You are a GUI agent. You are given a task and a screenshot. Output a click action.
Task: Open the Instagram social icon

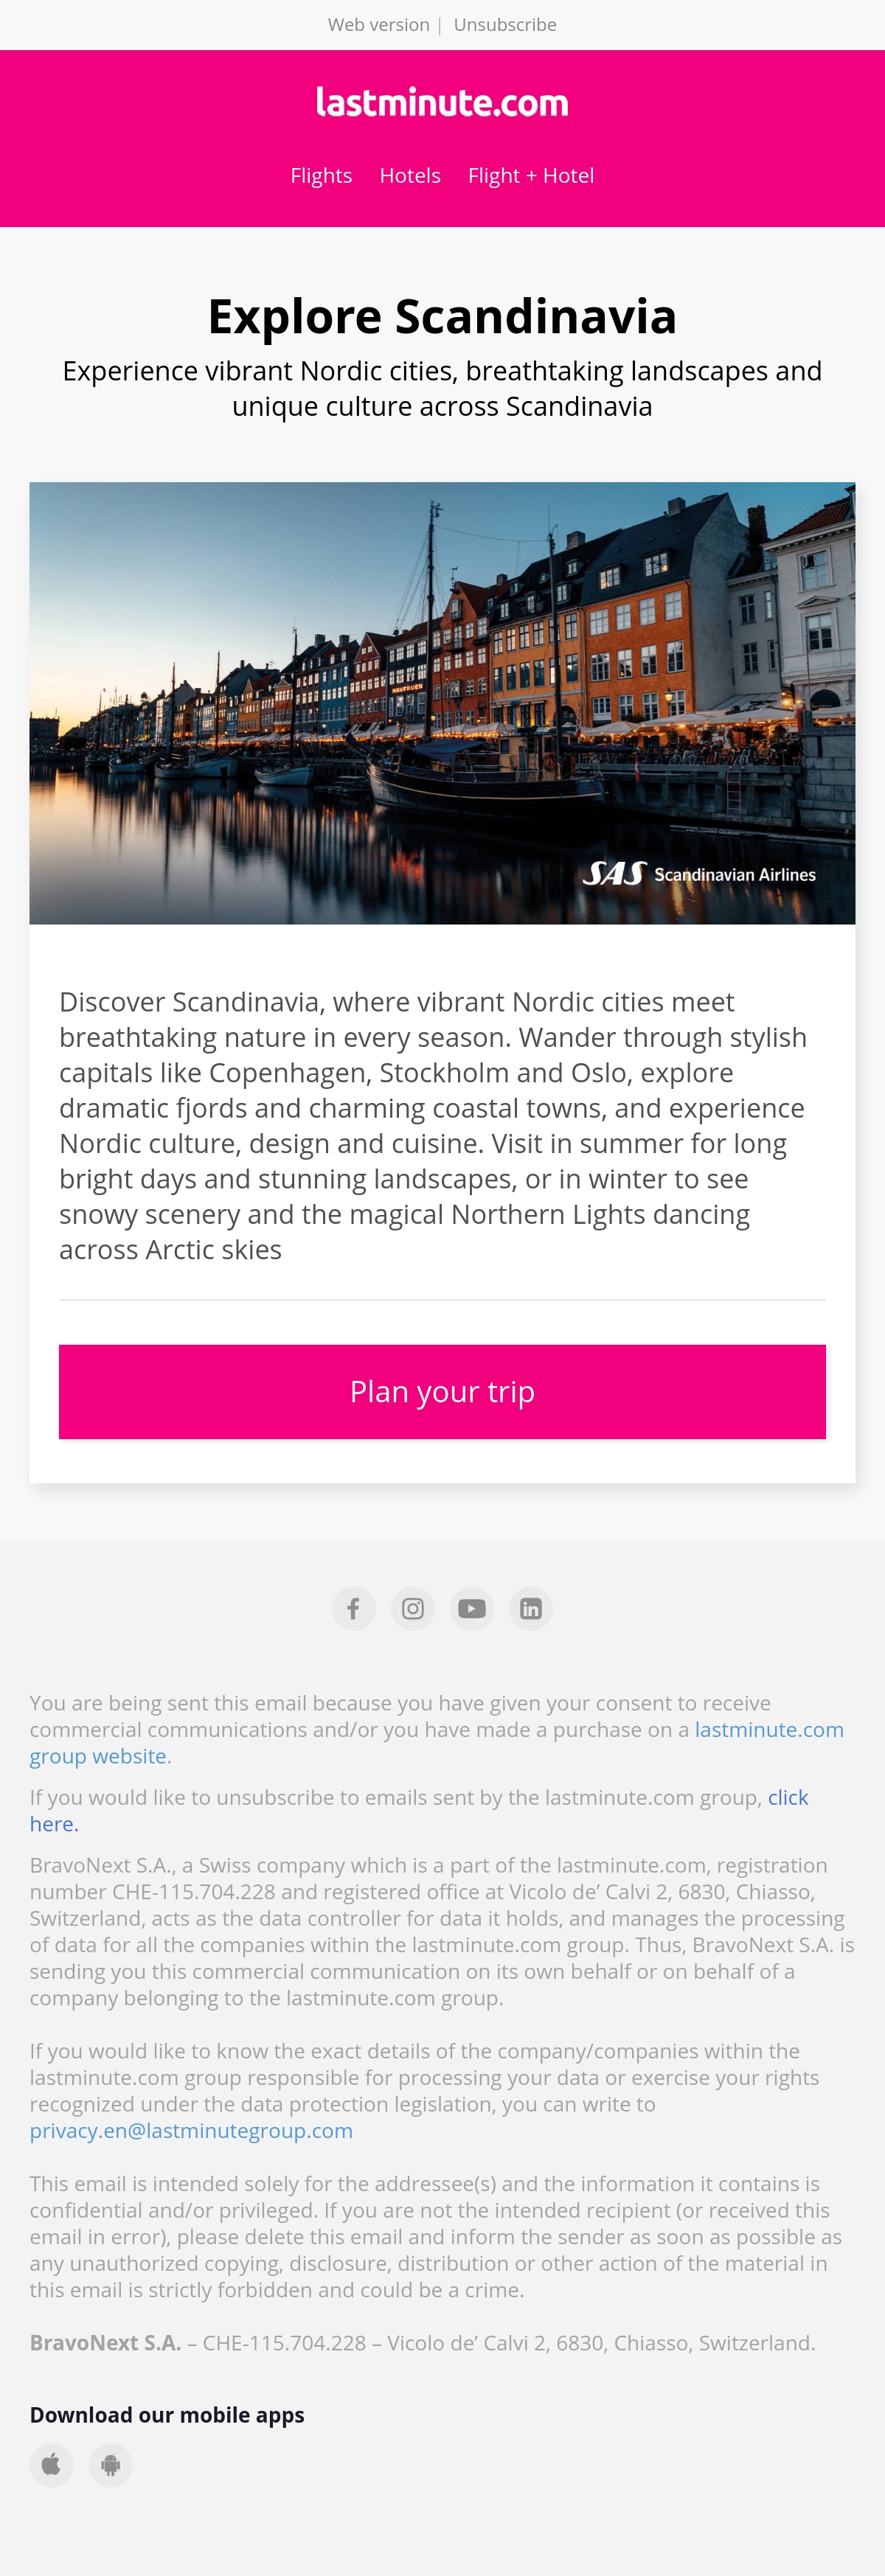click(413, 1608)
